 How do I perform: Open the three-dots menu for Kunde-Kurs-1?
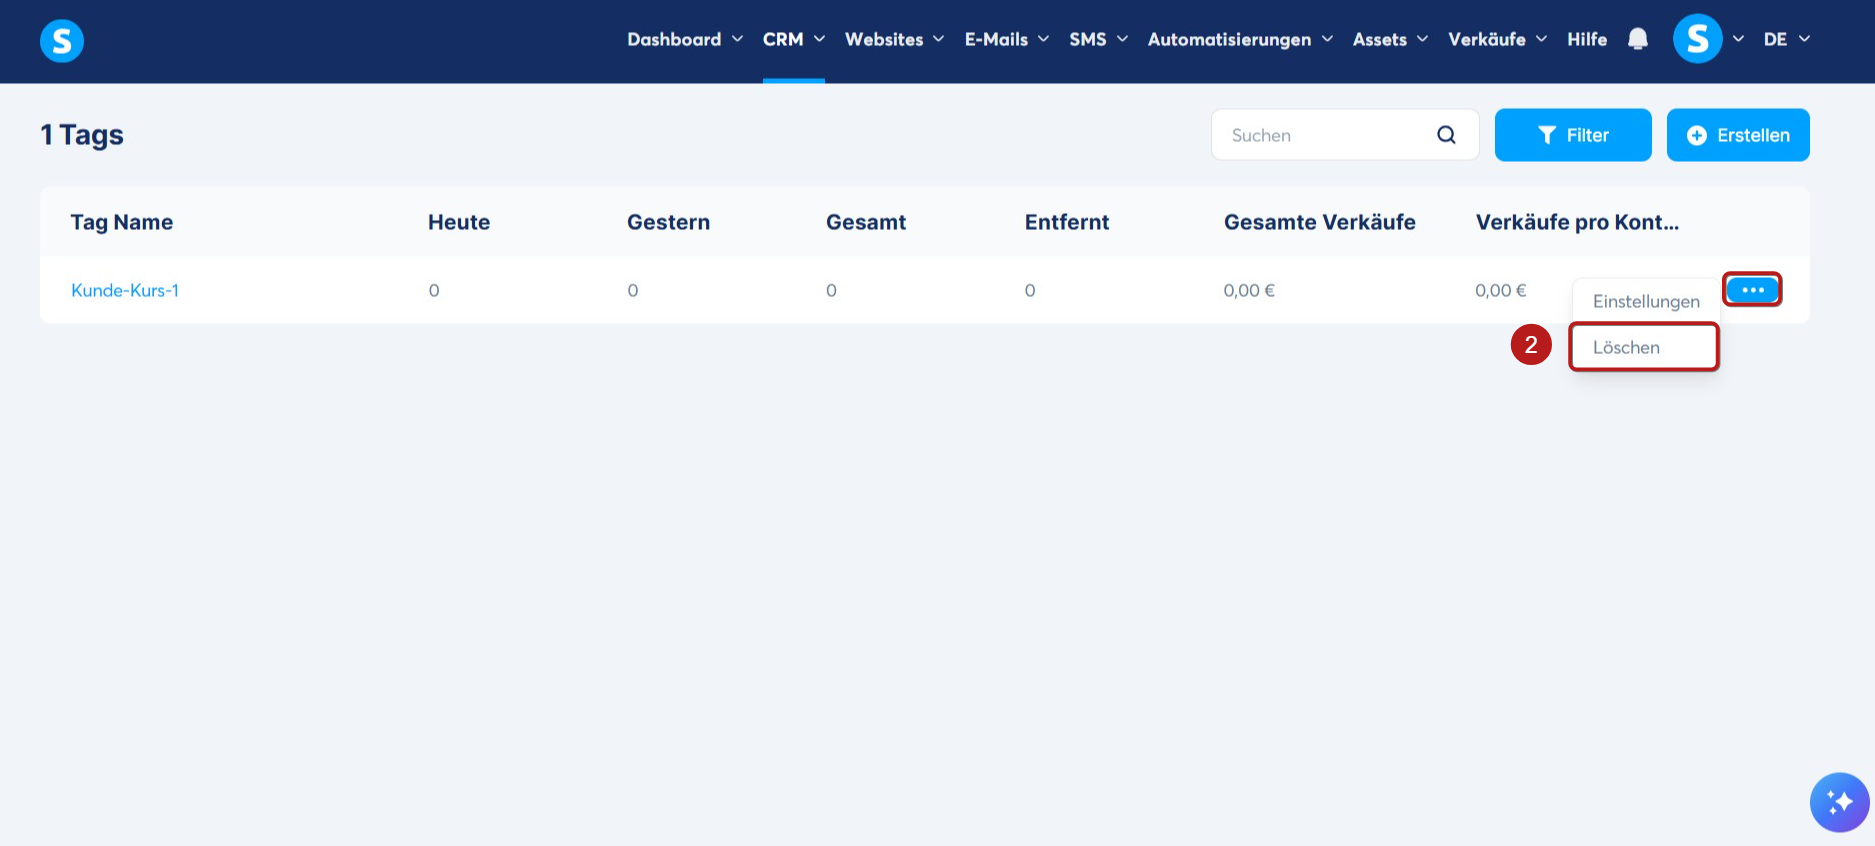(x=1752, y=290)
